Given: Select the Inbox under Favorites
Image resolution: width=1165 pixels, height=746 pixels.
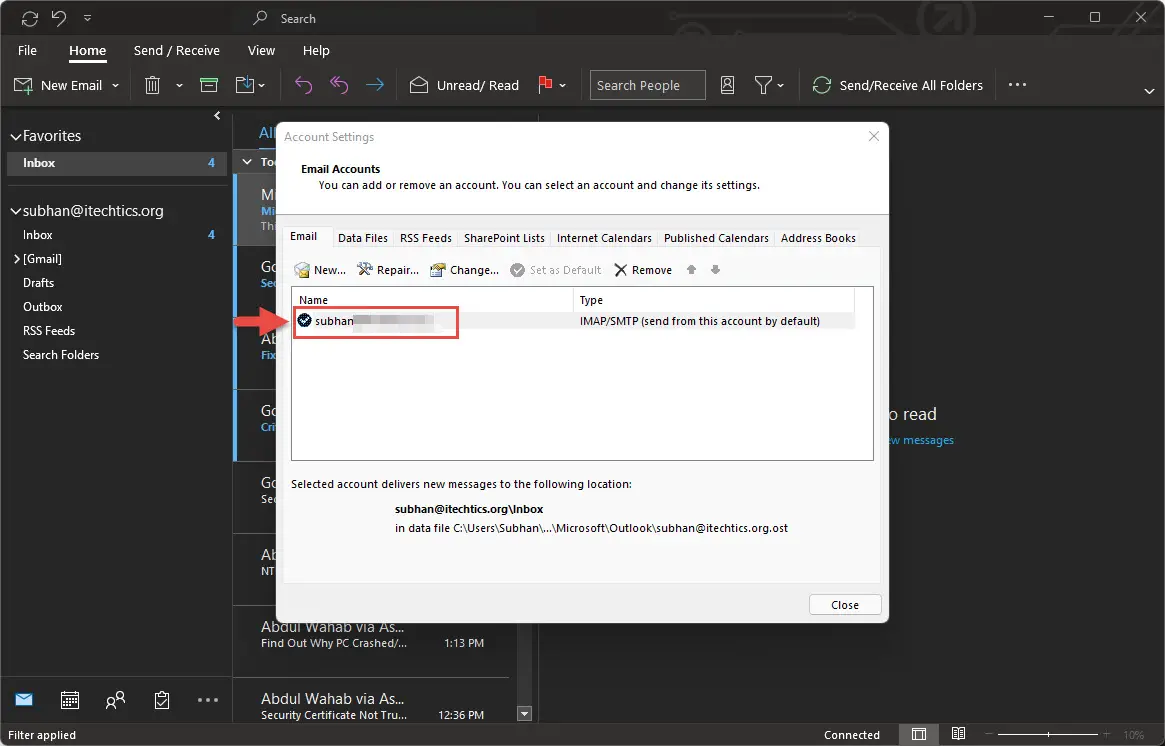Looking at the screenshot, I should pos(117,163).
